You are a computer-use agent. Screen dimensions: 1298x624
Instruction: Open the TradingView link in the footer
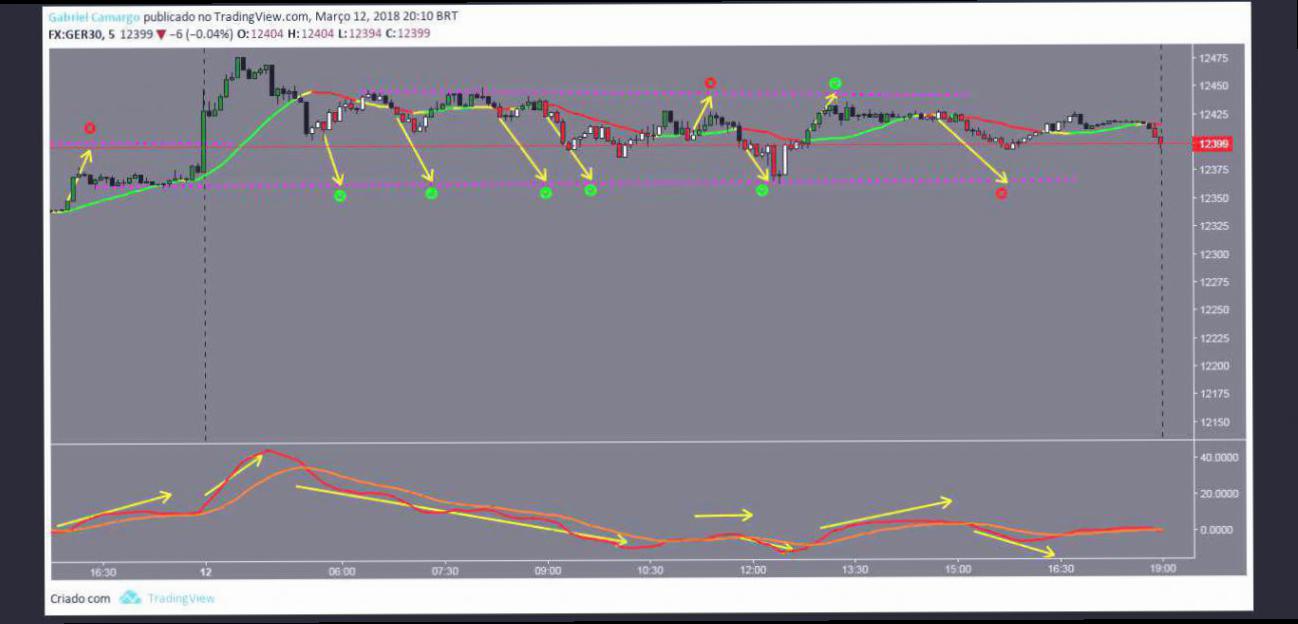tap(181, 598)
